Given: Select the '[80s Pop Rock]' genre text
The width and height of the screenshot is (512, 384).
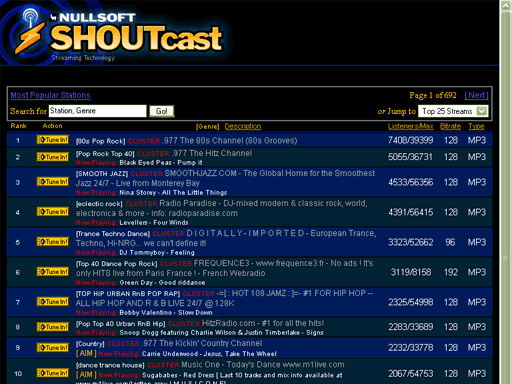Looking at the screenshot, I should (101, 141).
